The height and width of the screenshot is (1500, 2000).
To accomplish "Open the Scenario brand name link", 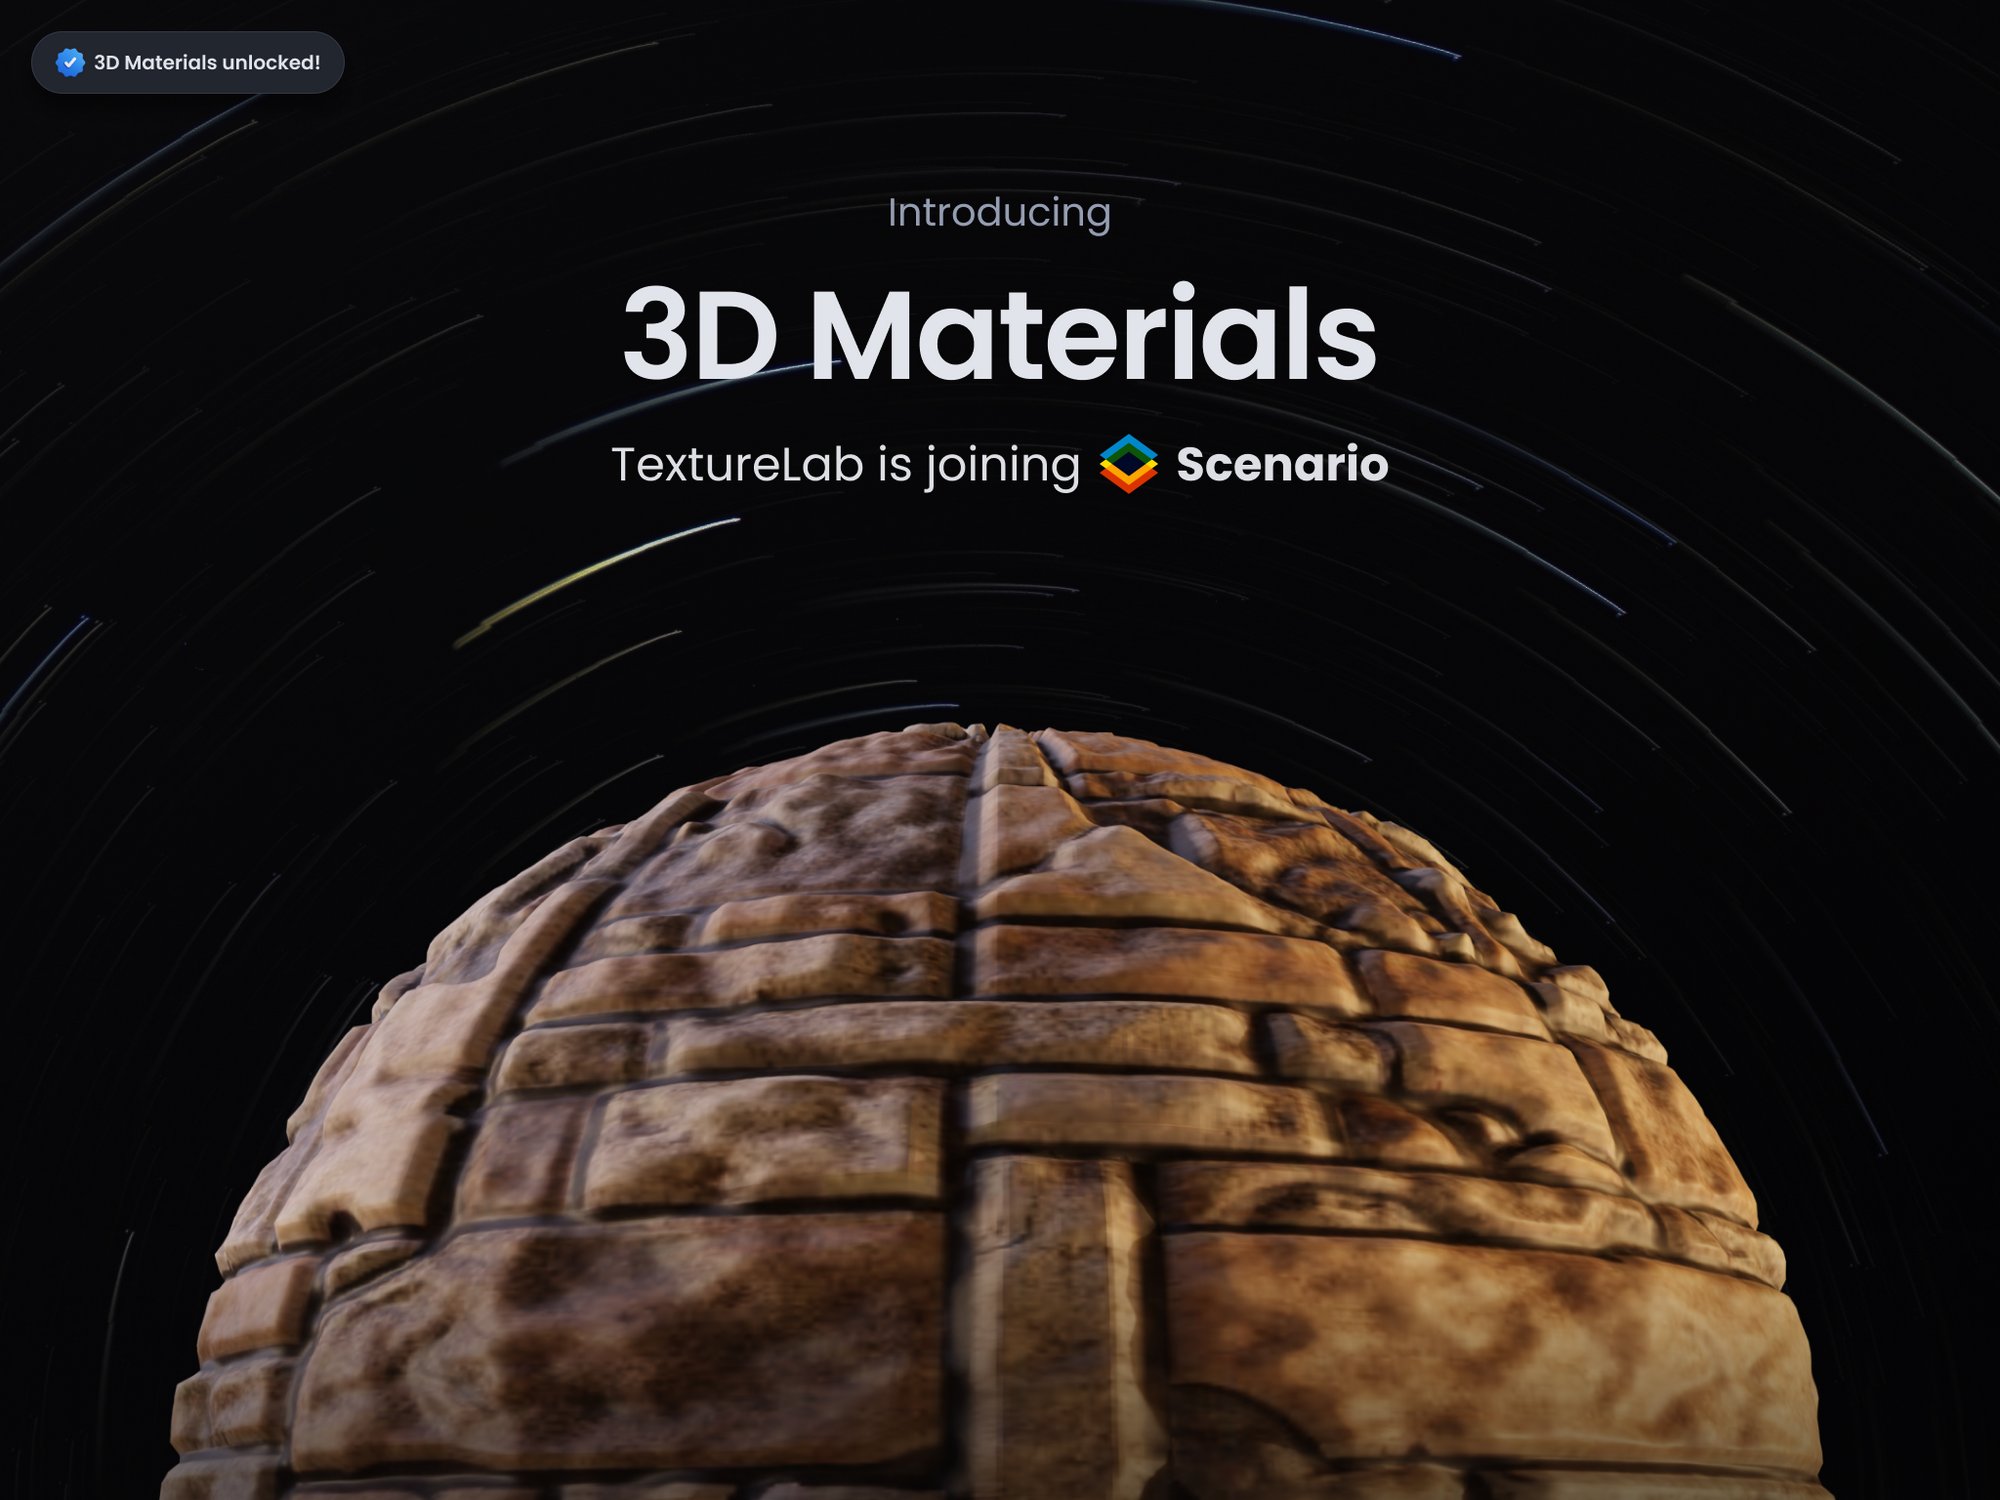I will [x=1282, y=464].
